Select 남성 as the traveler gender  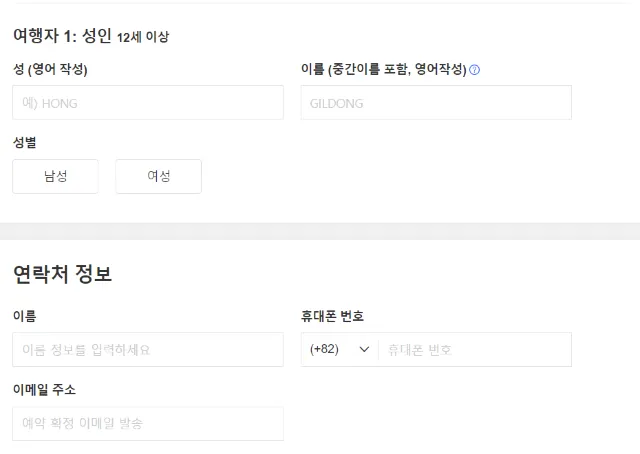(55, 176)
